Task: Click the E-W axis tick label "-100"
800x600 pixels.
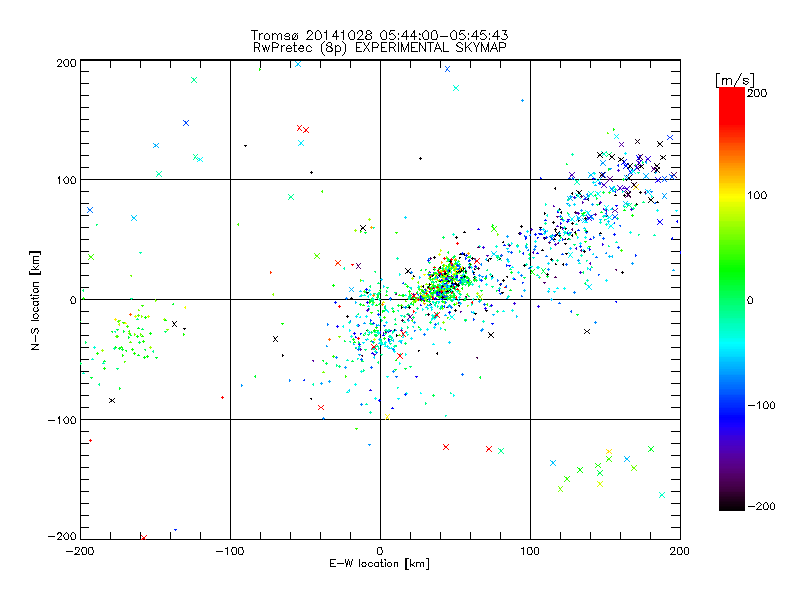Action: click(x=230, y=551)
